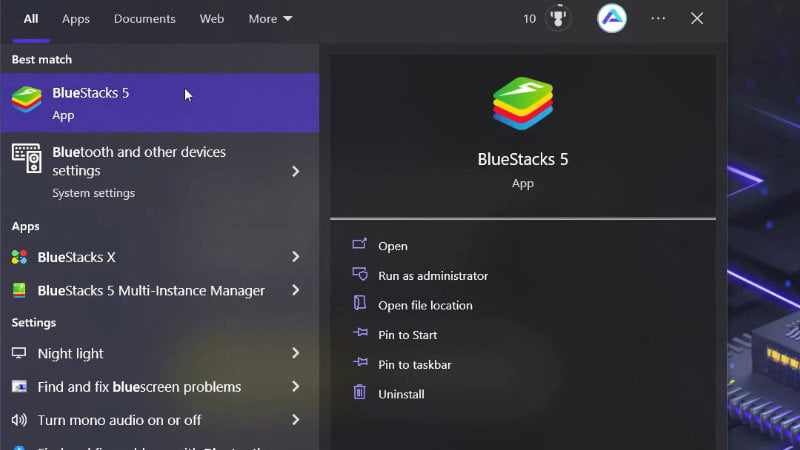Expand Turn mono audio on or off arrow

(295, 420)
